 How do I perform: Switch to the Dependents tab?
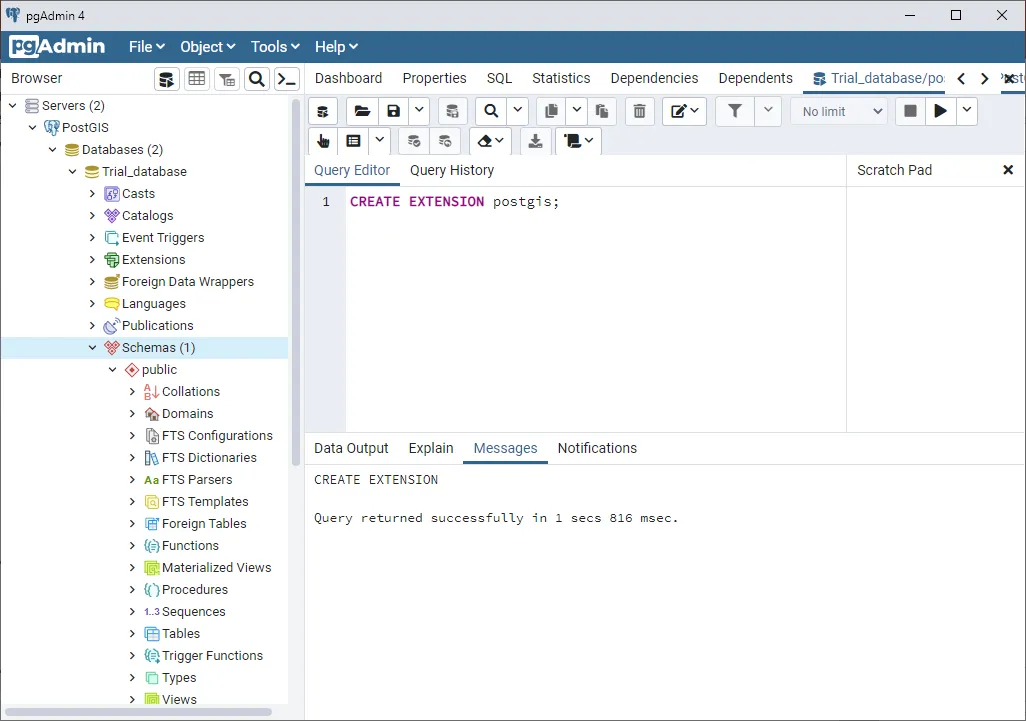pyautogui.click(x=755, y=79)
